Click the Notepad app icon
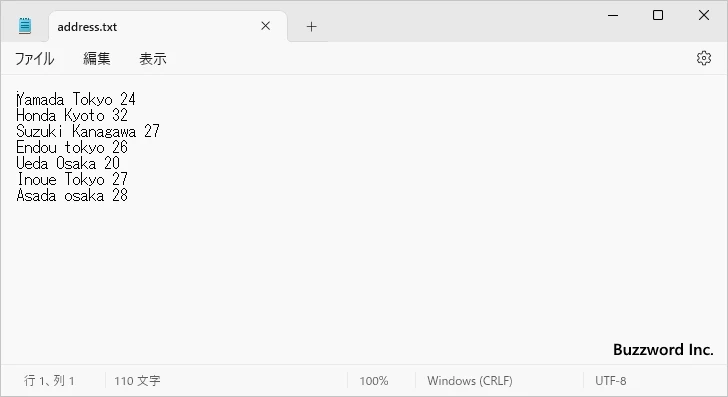 [x=25, y=26]
